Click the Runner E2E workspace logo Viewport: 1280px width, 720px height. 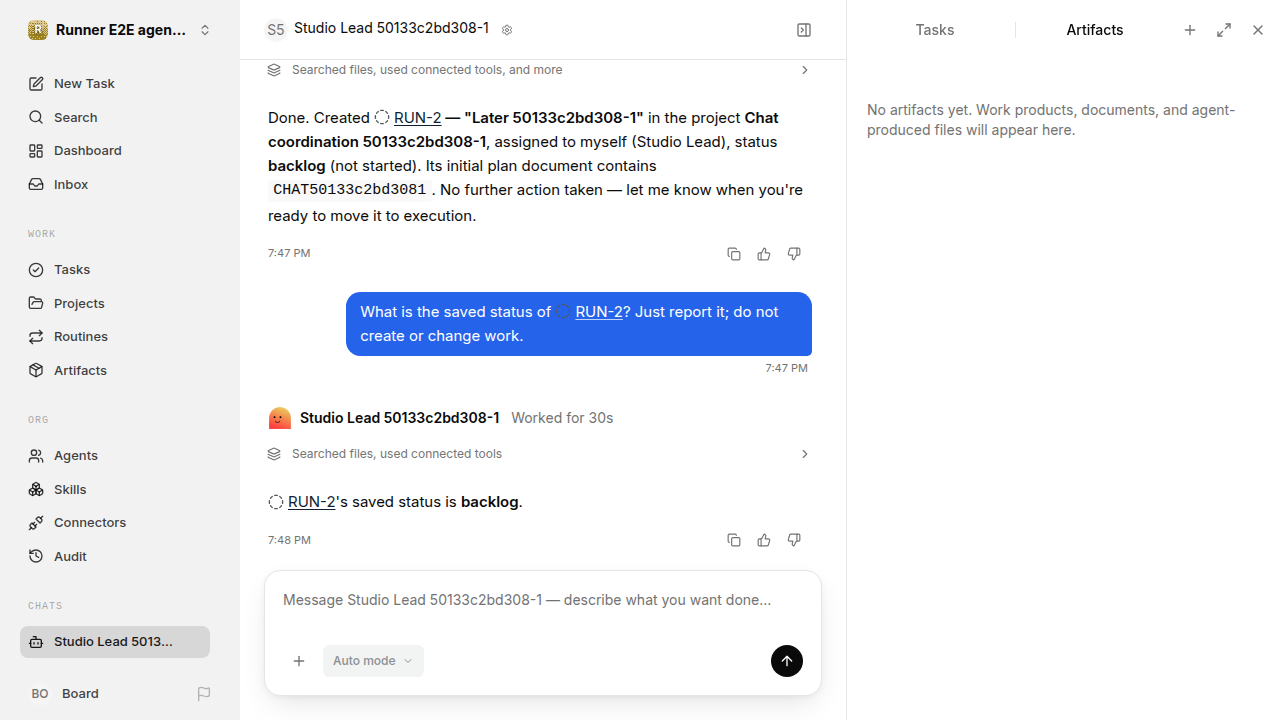pyautogui.click(x=38, y=30)
